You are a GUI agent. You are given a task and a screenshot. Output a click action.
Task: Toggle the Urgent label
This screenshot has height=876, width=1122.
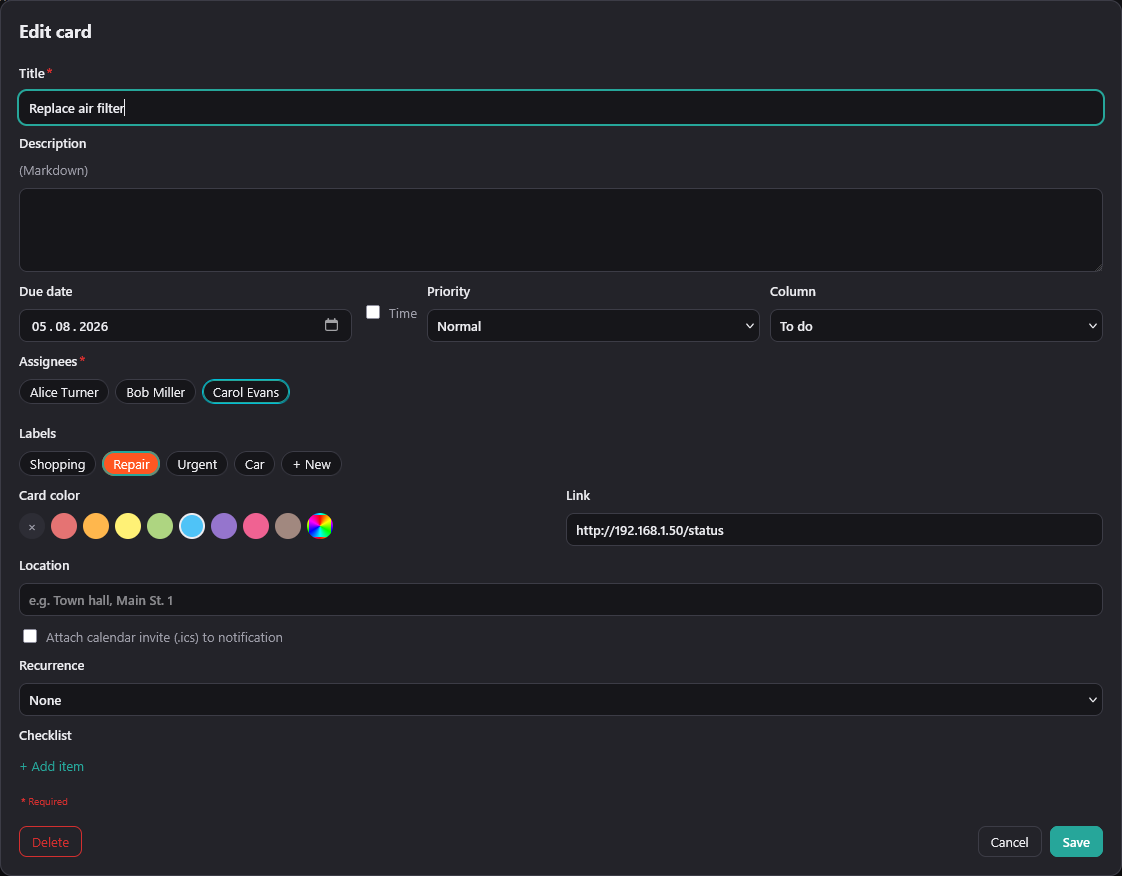pyautogui.click(x=197, y=464)
